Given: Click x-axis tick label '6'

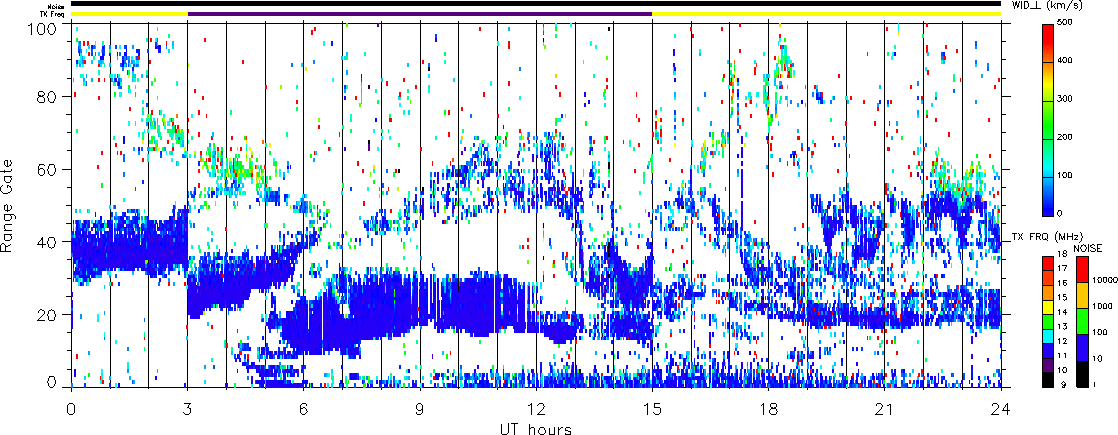Looking at the screenshot, I should pyautogui.click(x=304, y=410).
